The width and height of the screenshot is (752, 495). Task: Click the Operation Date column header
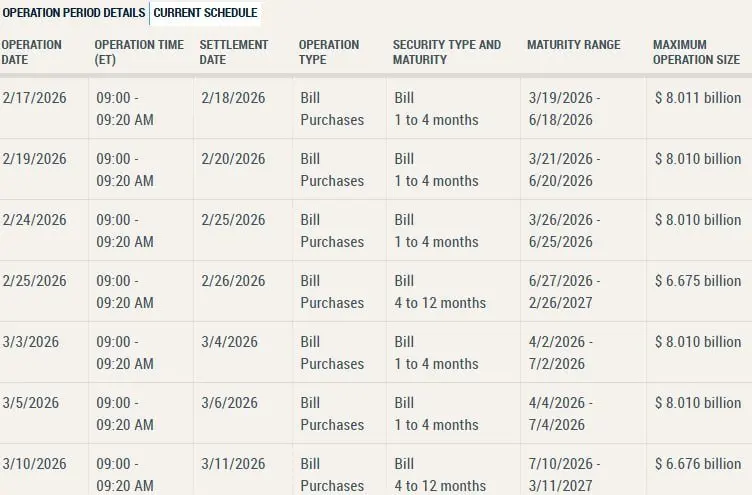tap(32, 52)
